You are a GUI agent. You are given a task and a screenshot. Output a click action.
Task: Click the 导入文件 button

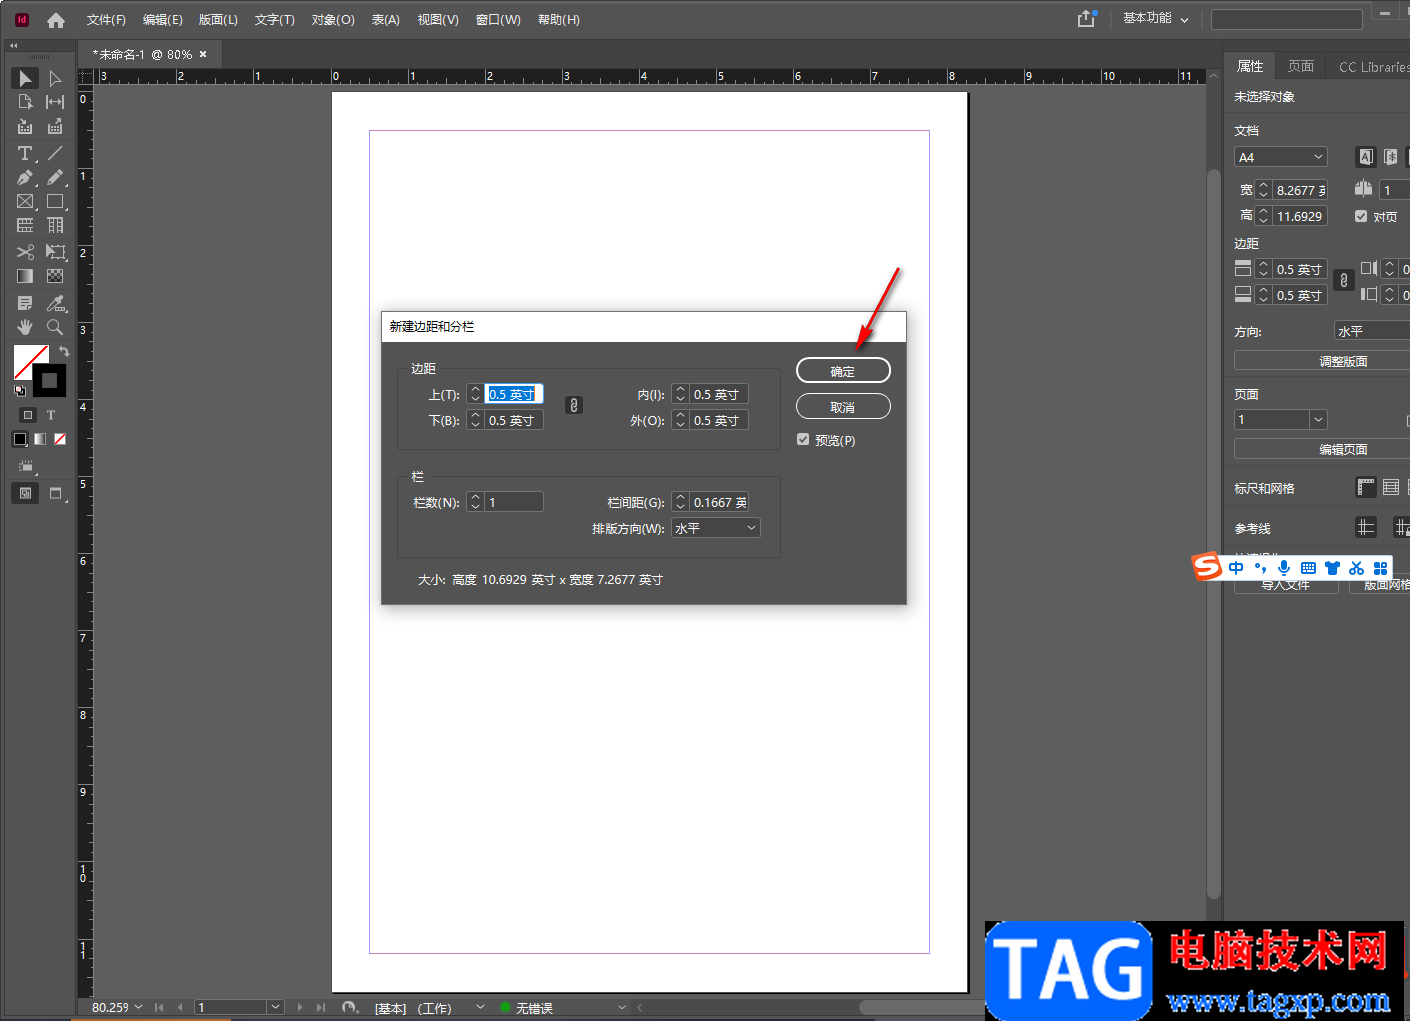click(1286, 585)
